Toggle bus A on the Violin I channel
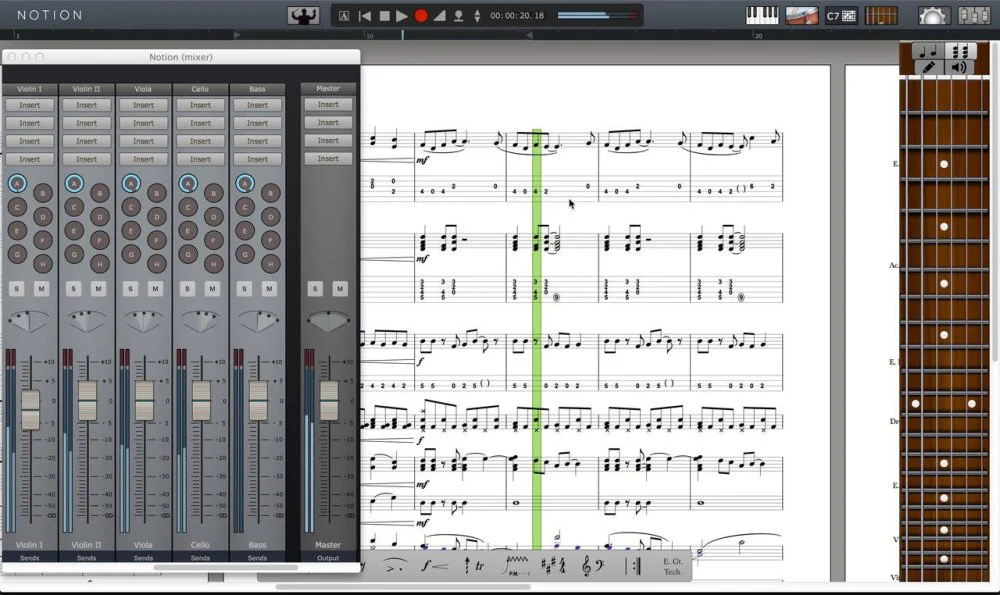Viewport: 1000px width, 595px height. tap(17, 184)
